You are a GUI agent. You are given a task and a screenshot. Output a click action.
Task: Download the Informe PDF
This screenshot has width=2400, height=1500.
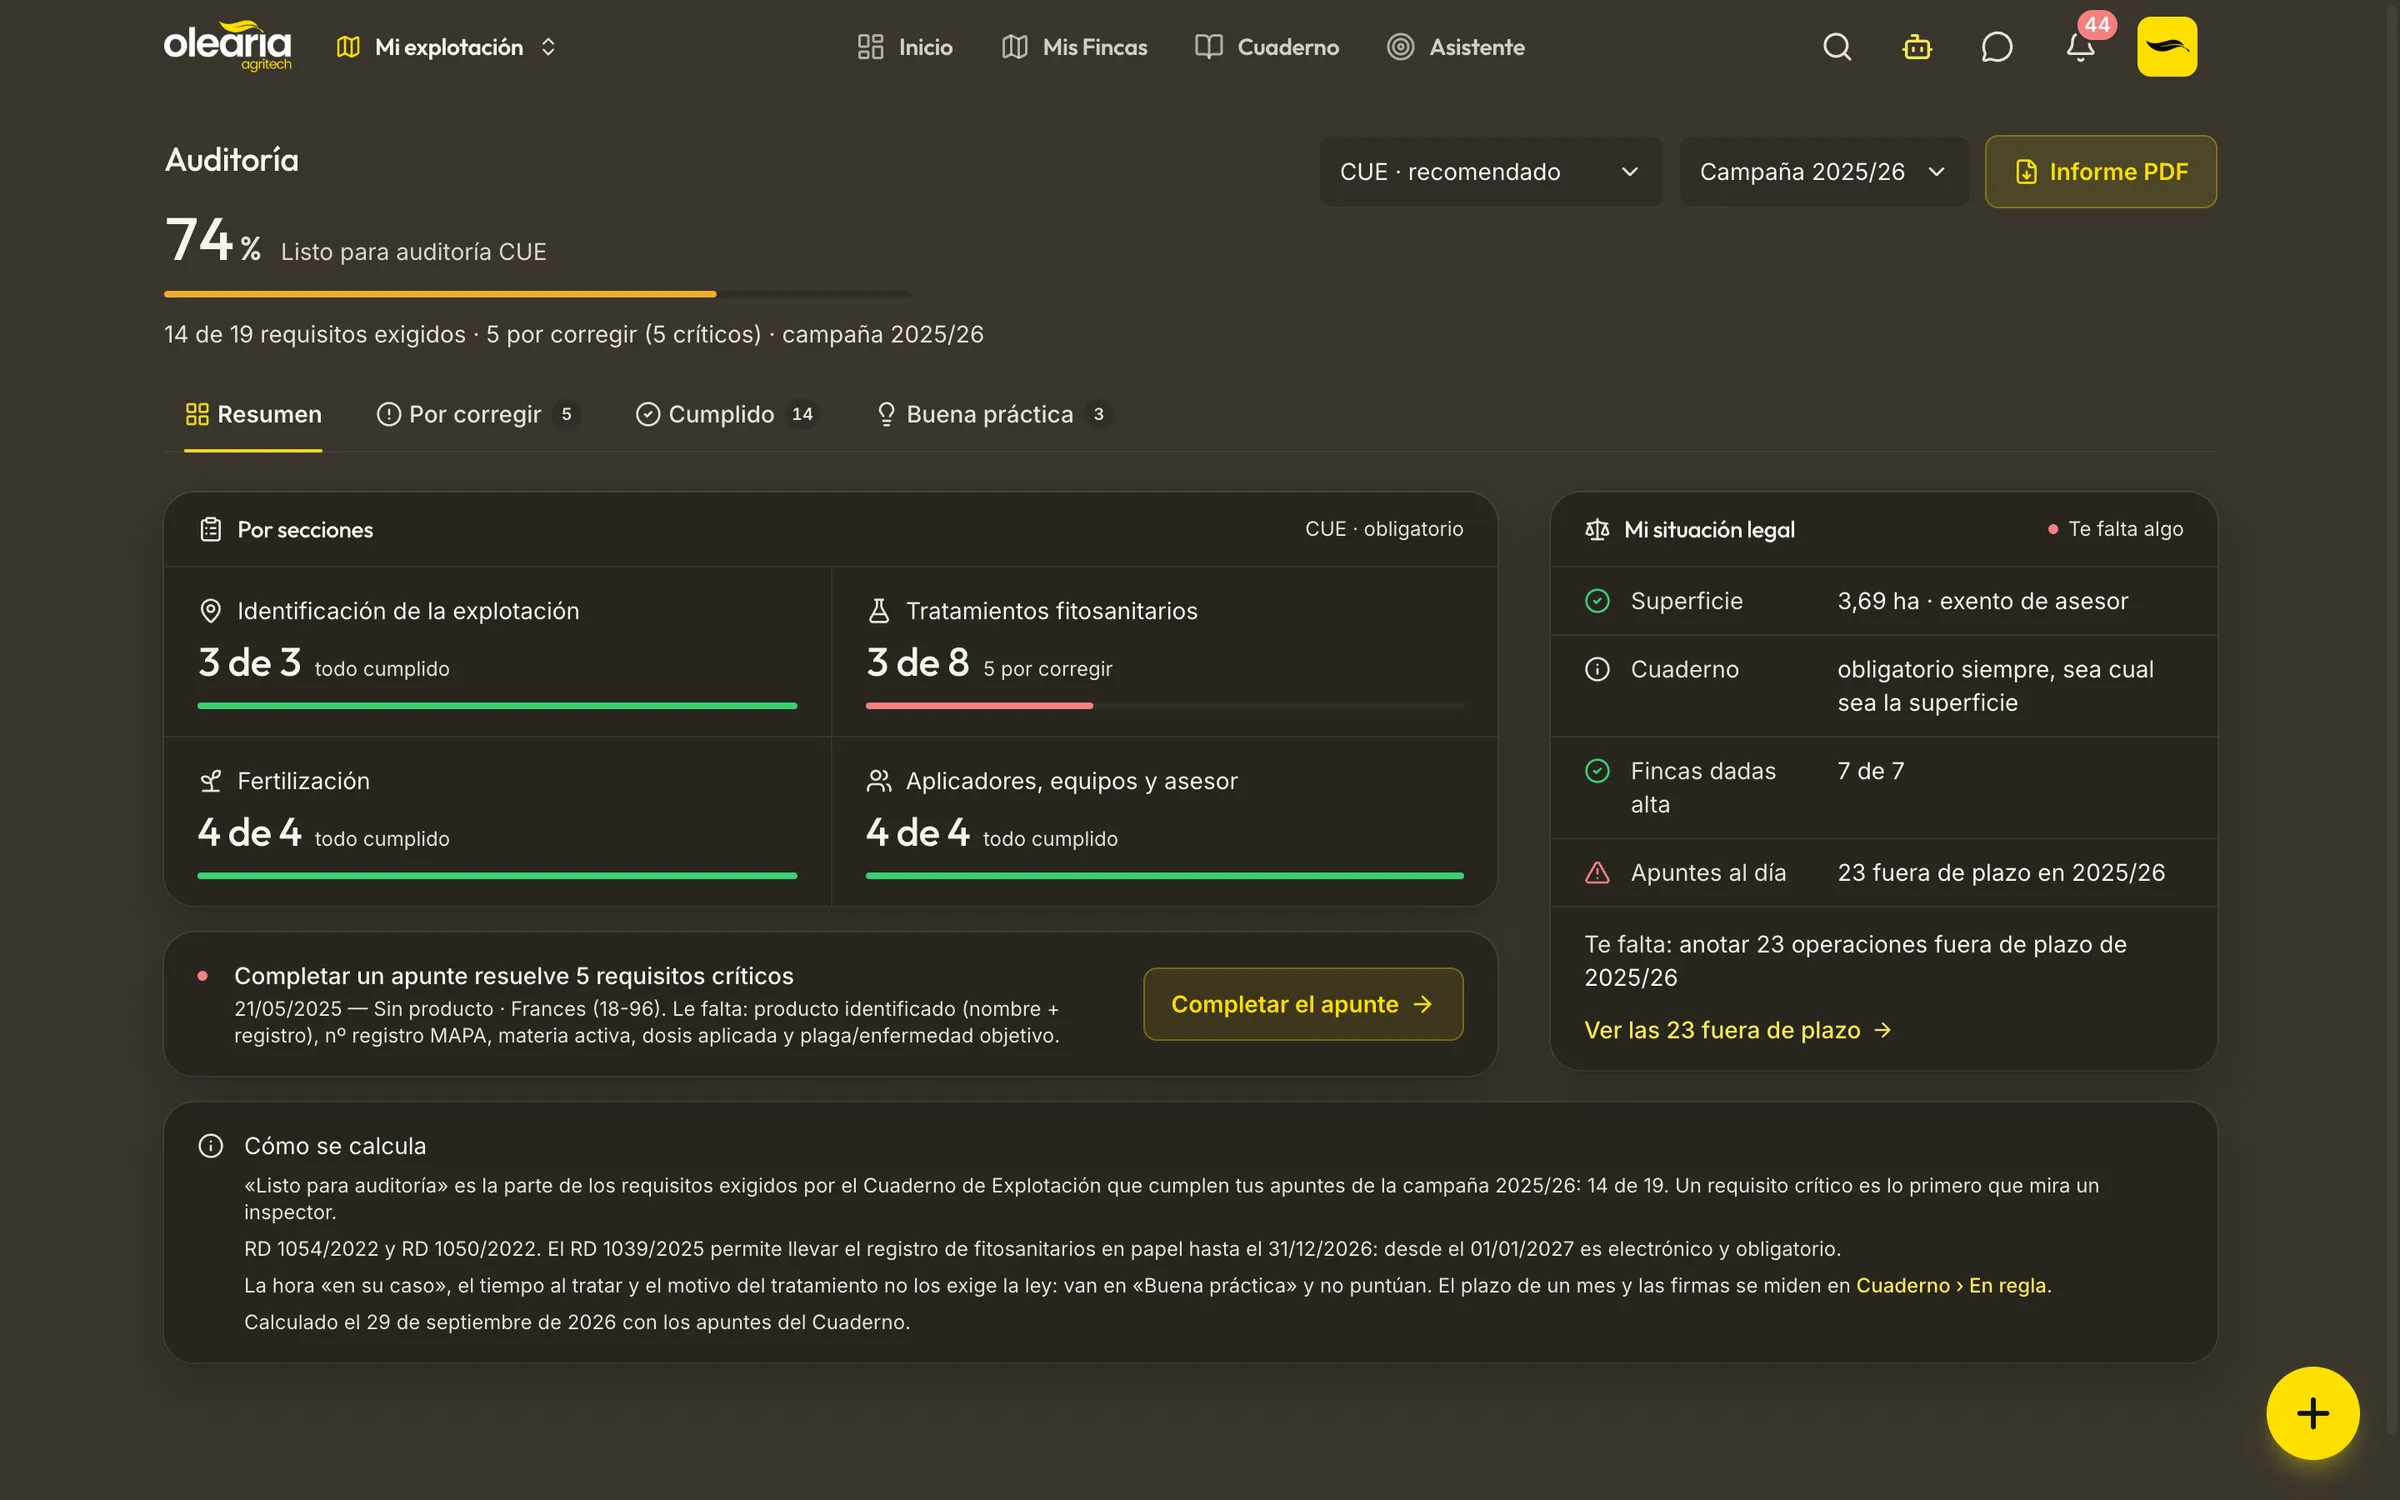click(2100, 172)
